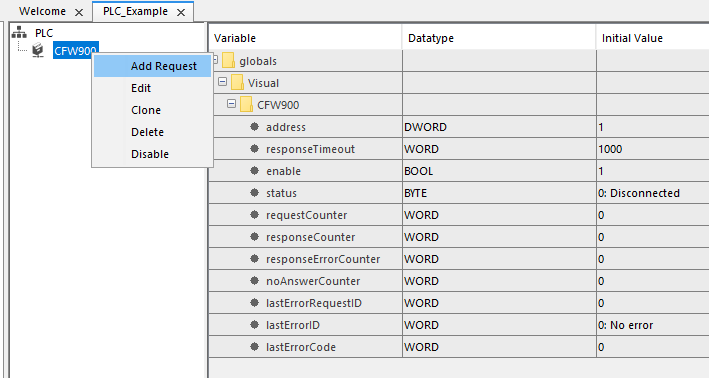The image size is (709, 378).
Task: Click the bullet icon beside responseErrorCounter
Action: pyautogui.click(x=255, y=259)
